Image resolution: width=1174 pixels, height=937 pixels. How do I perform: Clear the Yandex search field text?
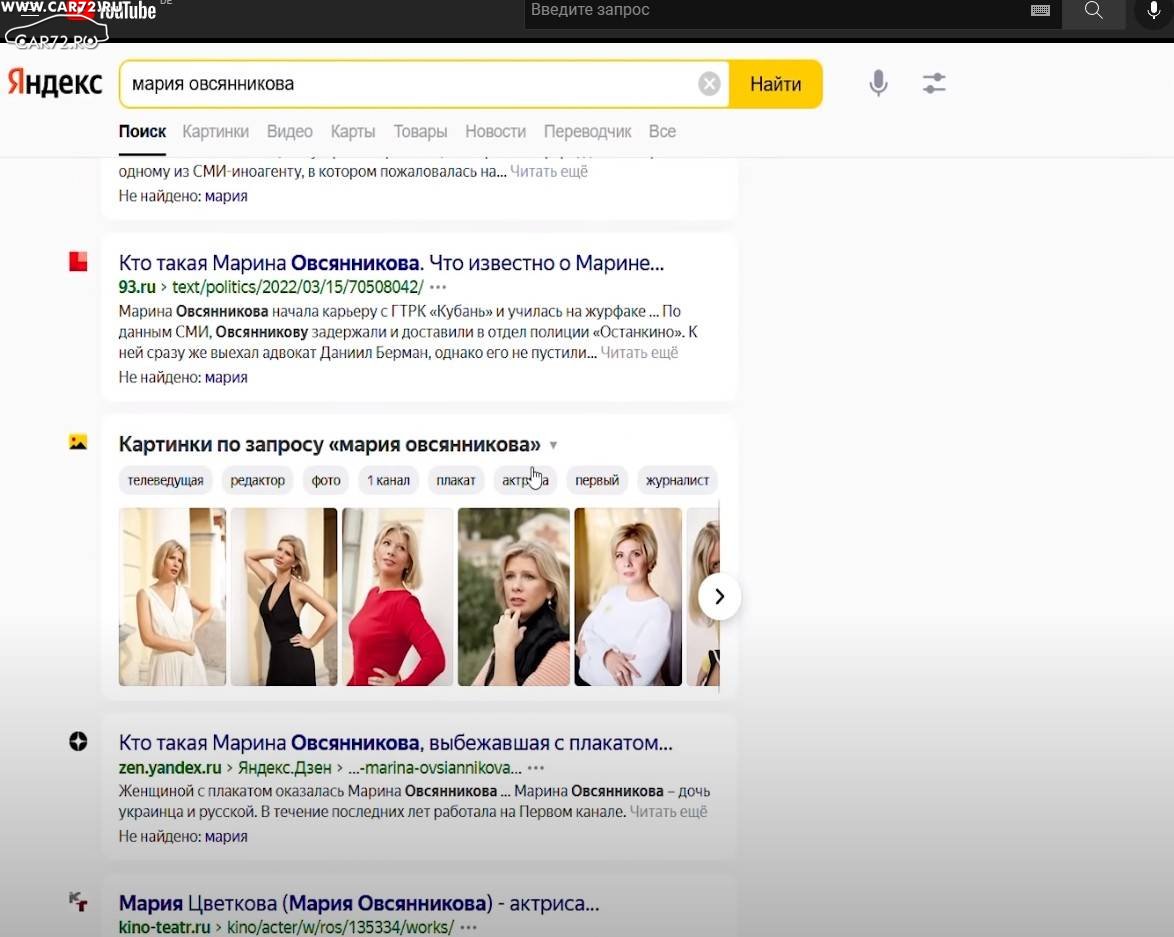click(x=709, y=84)
